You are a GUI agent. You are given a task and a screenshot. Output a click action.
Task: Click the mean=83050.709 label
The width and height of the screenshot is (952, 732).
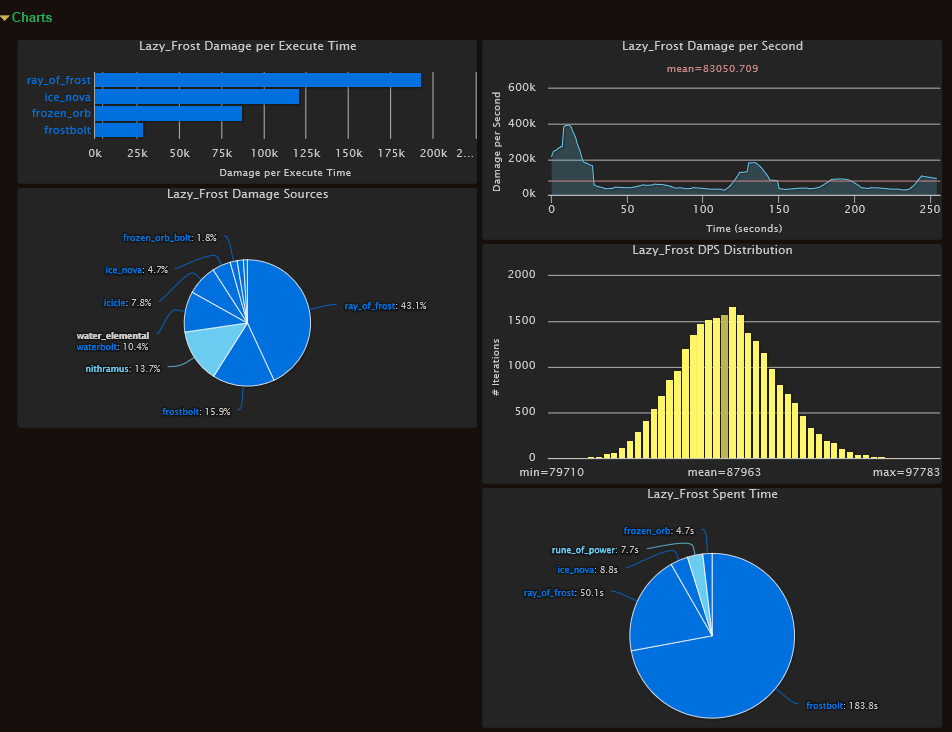712,69
